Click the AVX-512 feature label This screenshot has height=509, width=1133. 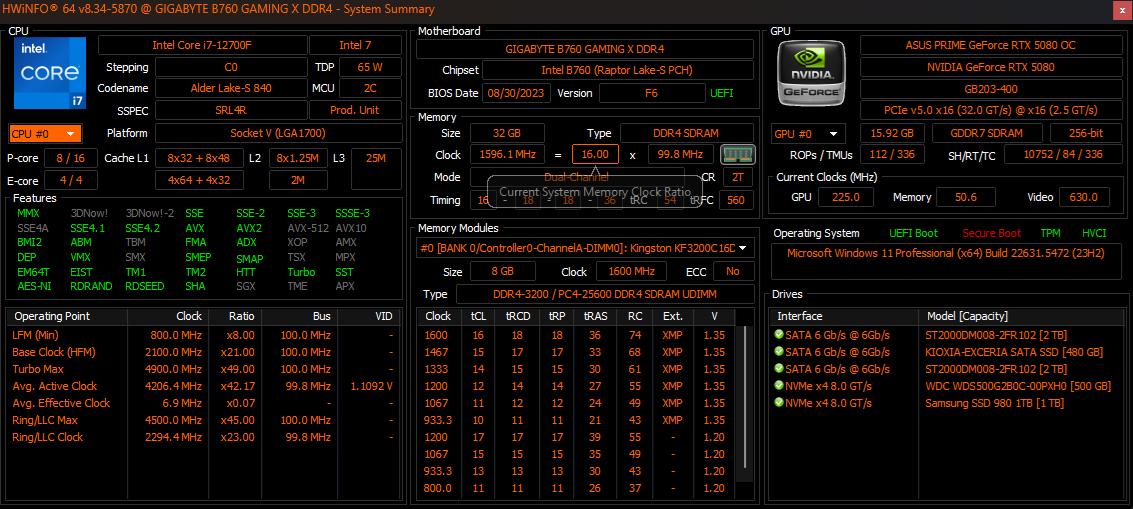(306, 228)
